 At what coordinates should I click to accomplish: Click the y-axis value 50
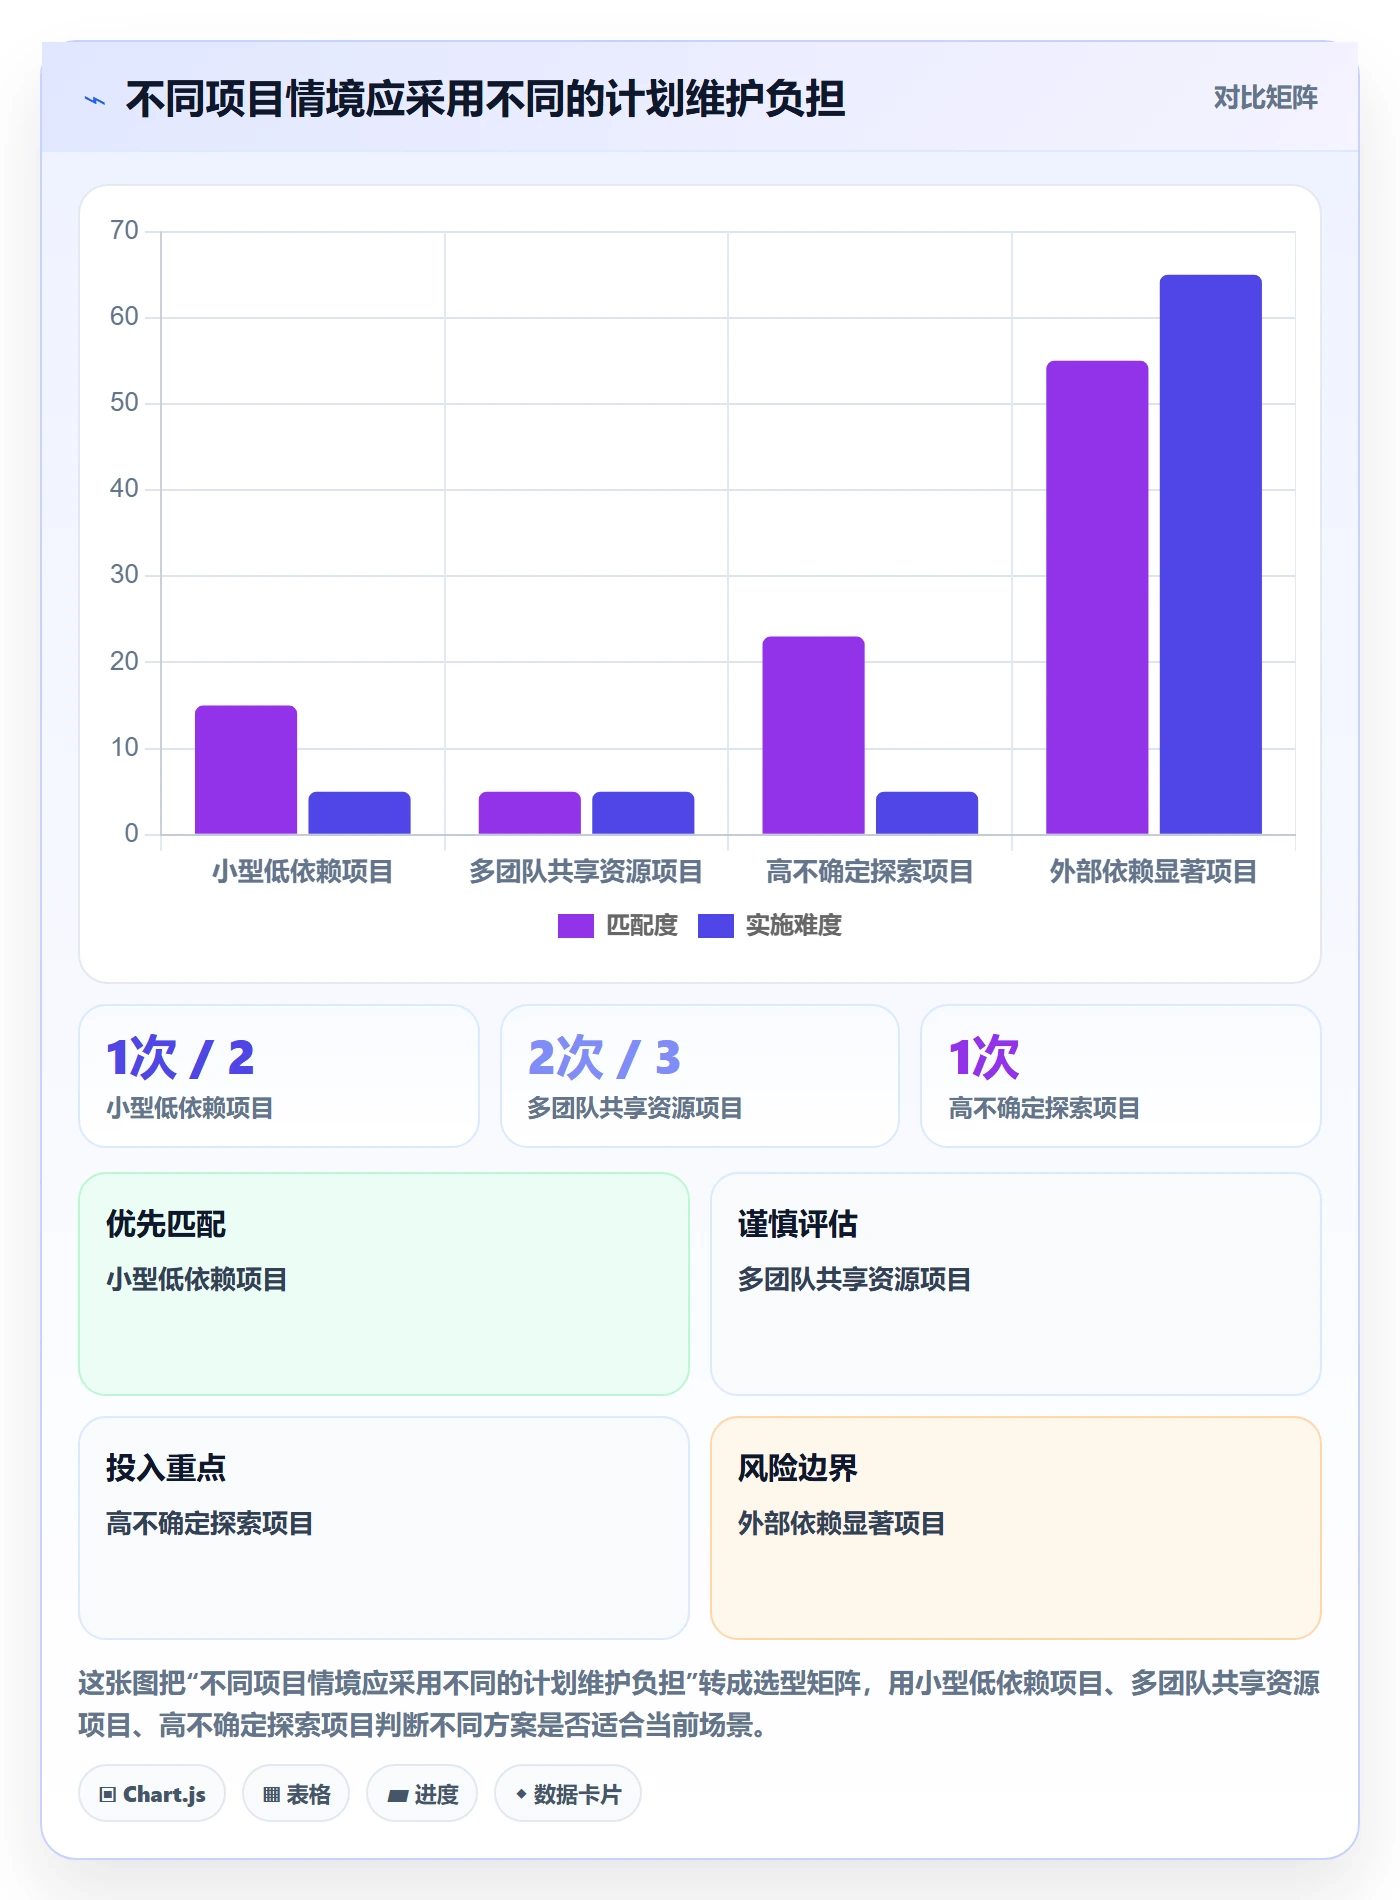[x=124, y=403]
